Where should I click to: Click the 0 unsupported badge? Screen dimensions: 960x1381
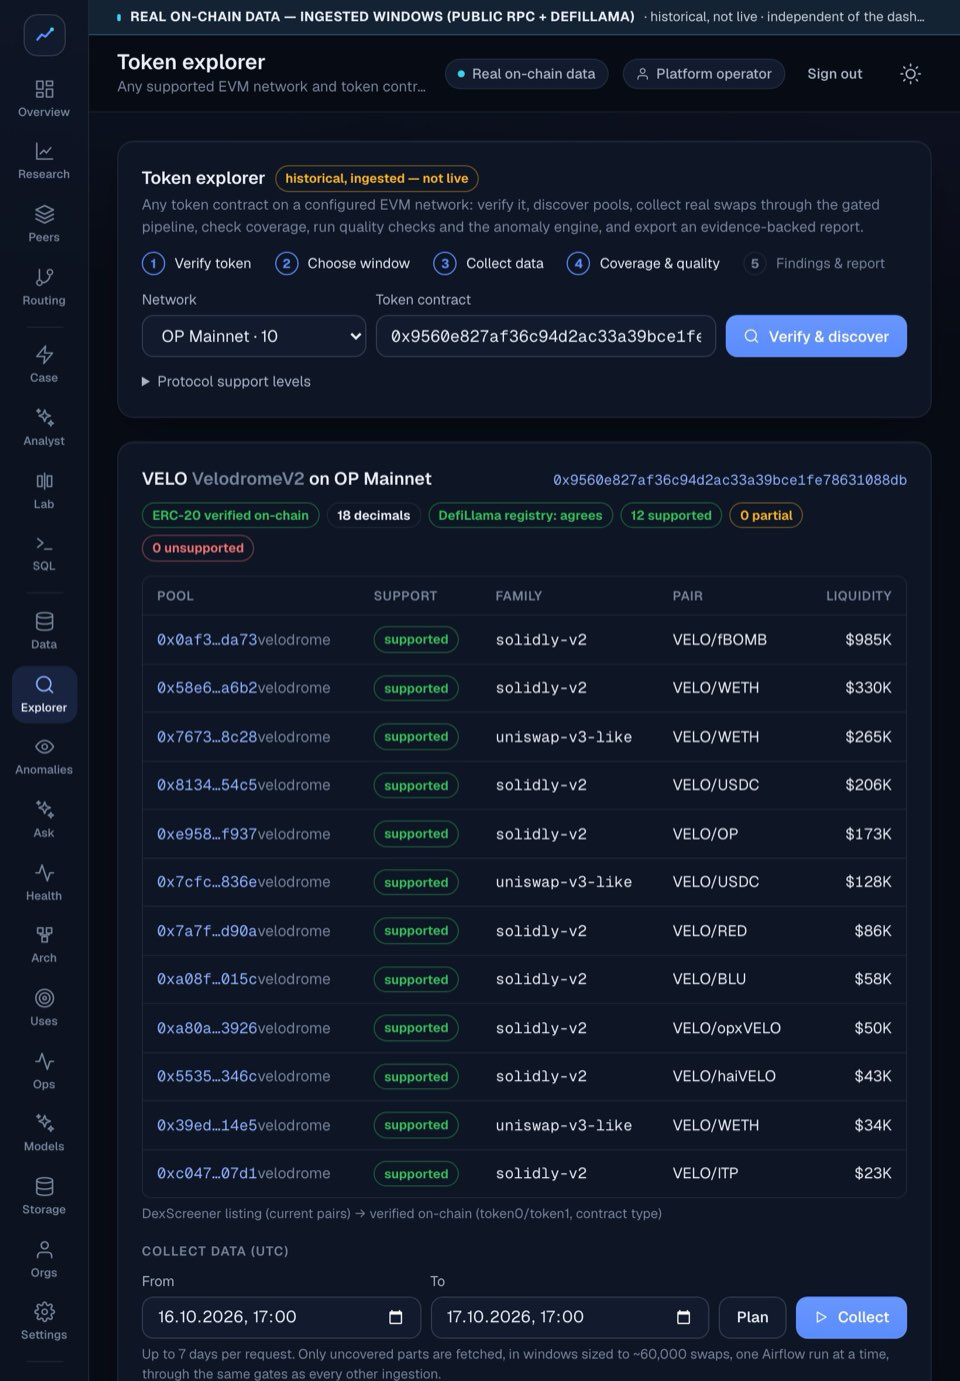tap(198, 548)
